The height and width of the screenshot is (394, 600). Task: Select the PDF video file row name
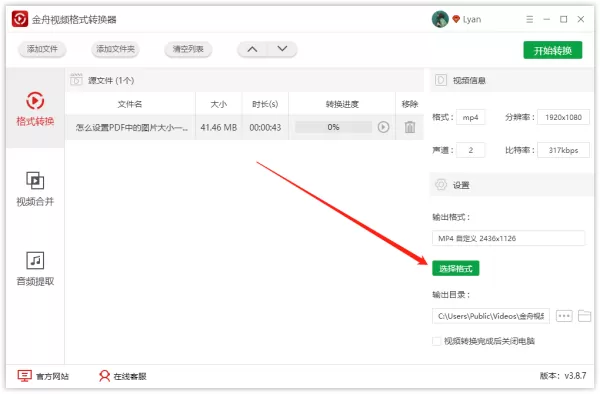click(132, 127)
